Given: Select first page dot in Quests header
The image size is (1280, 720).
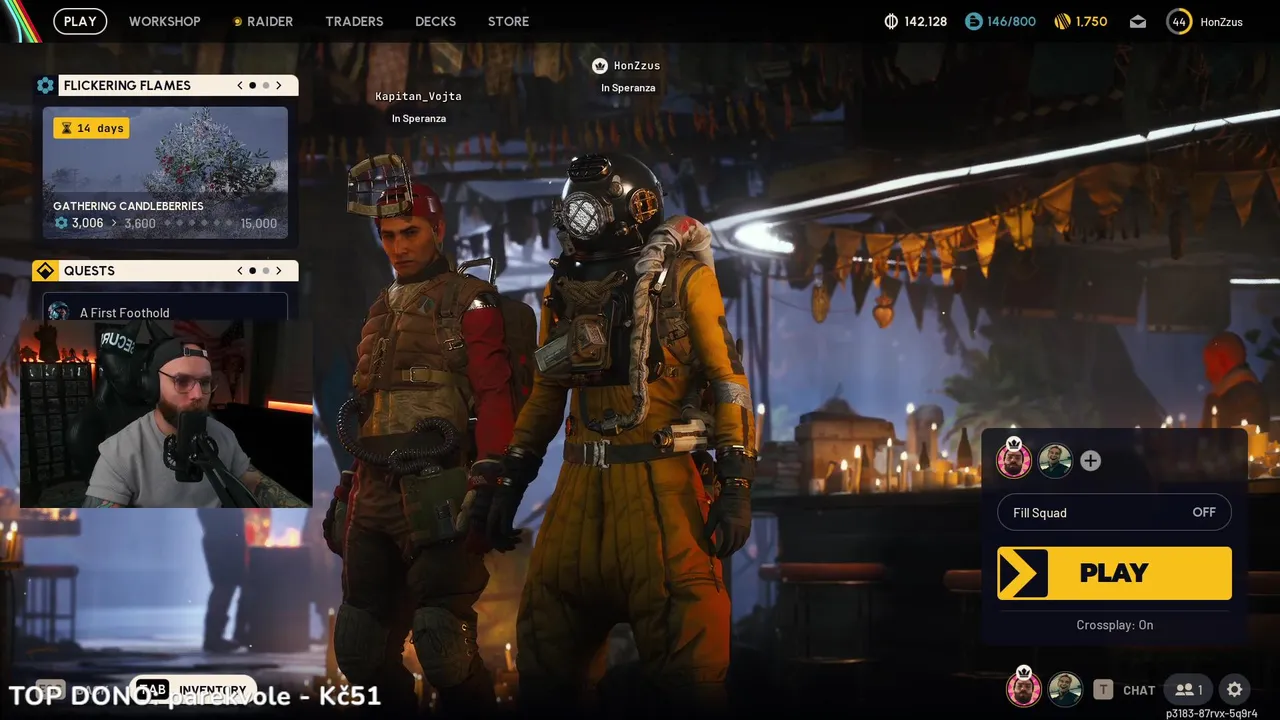Looking at the screenshot, I should pyautogui.click(x=252, y=271).
